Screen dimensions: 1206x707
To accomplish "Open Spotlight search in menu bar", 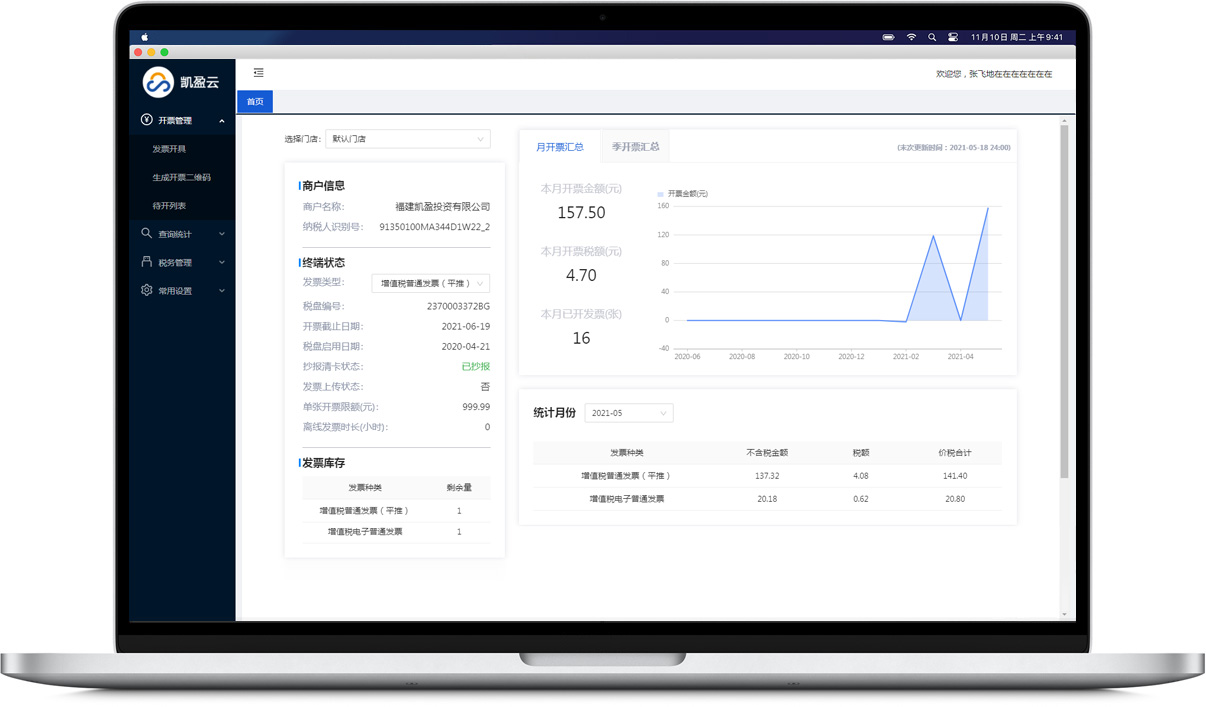I will 932,37.
